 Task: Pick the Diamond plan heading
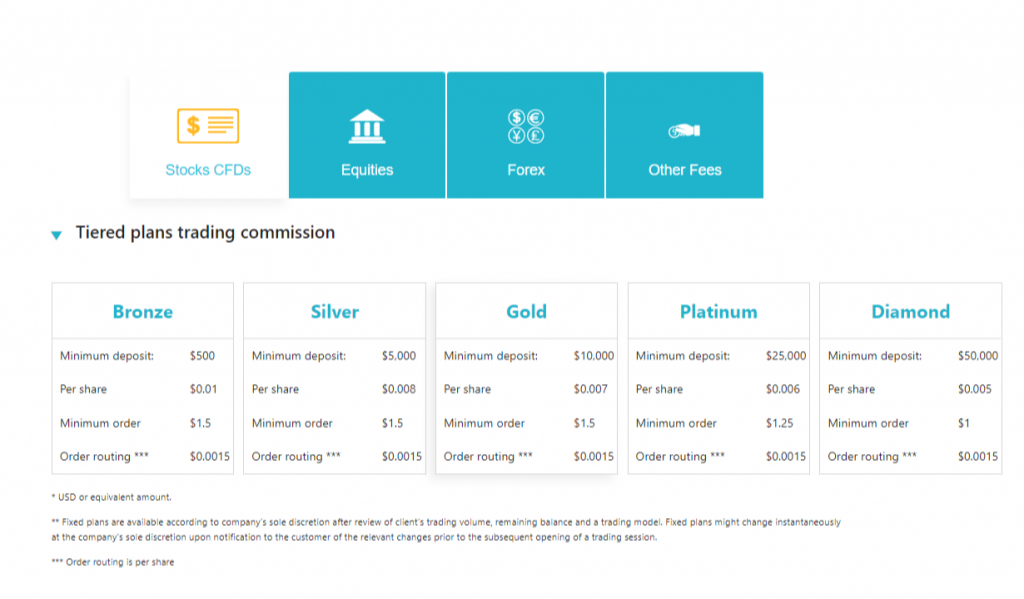click(910, 312)
